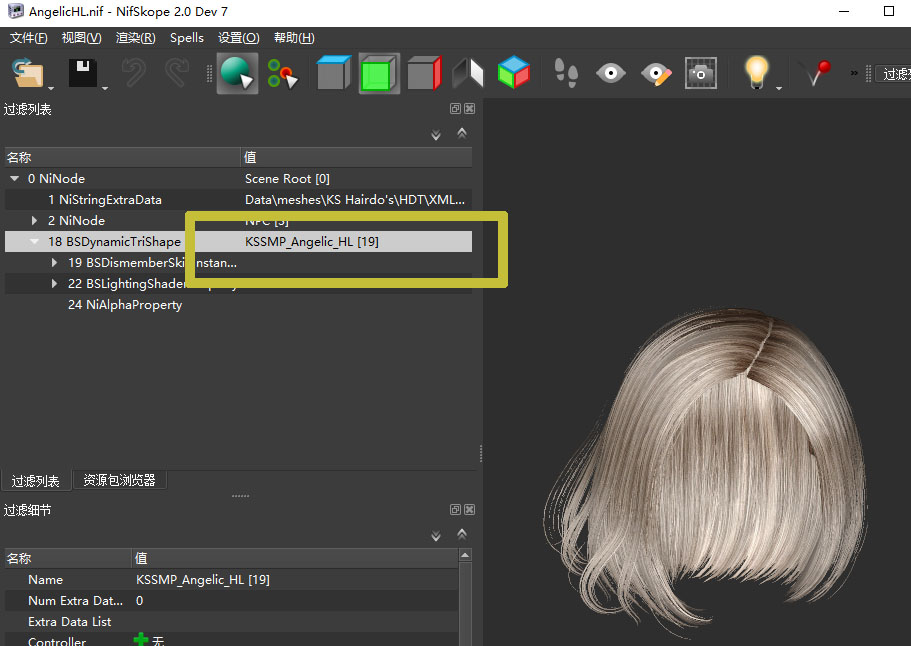This screenshot has height=646, width=911.
Task: Switch to Top view cube
Action: pos(333,73)
